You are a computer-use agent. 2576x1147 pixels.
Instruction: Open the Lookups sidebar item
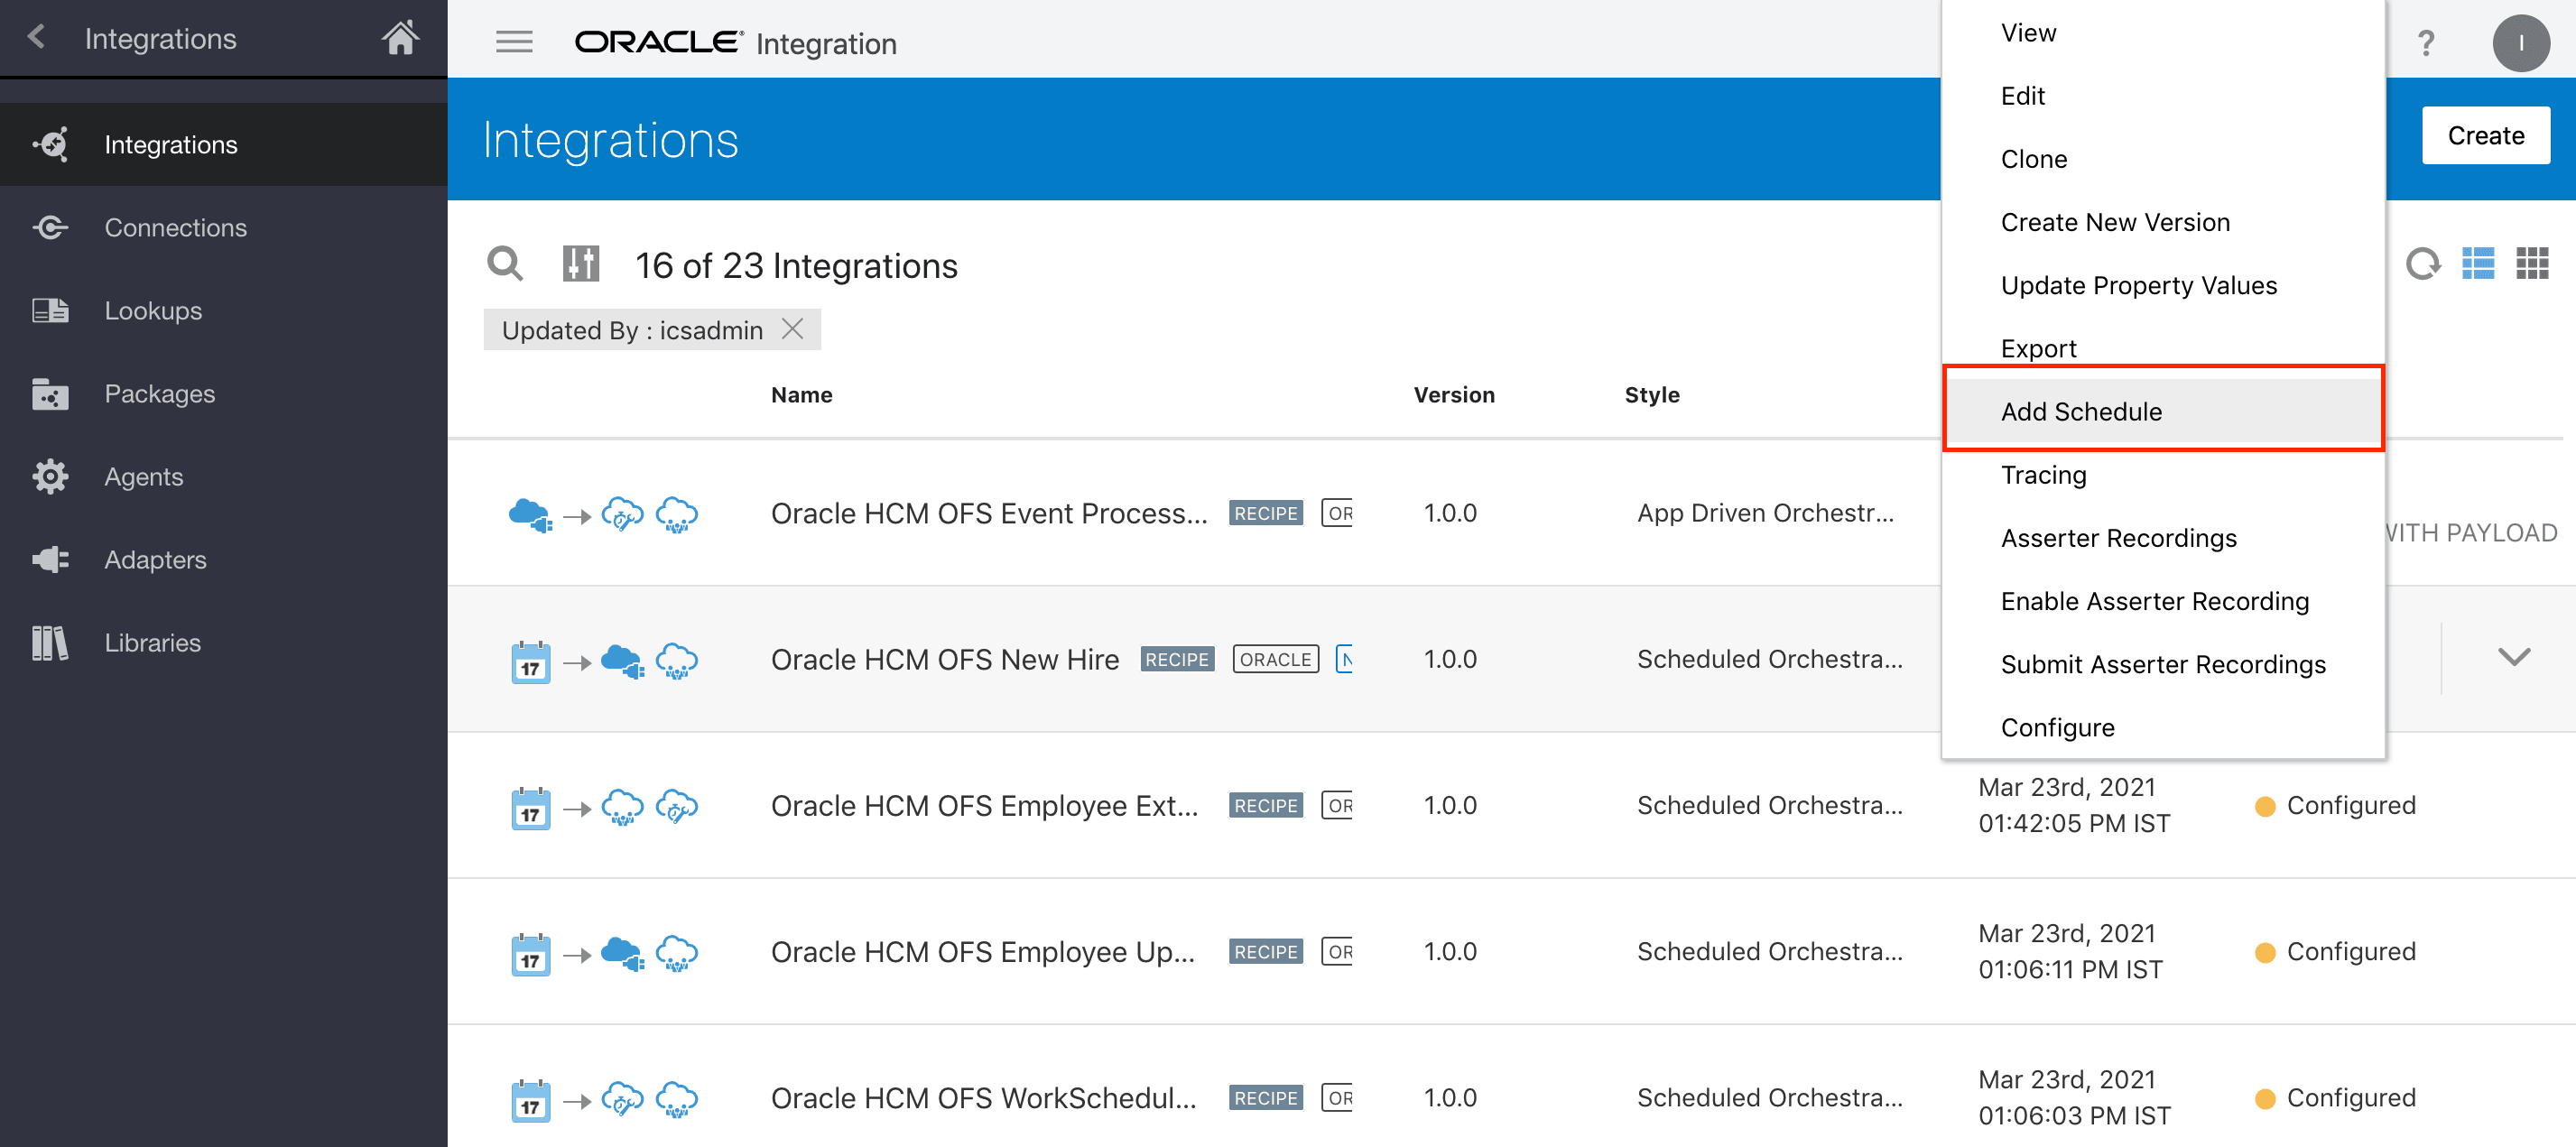coord(153,310)
